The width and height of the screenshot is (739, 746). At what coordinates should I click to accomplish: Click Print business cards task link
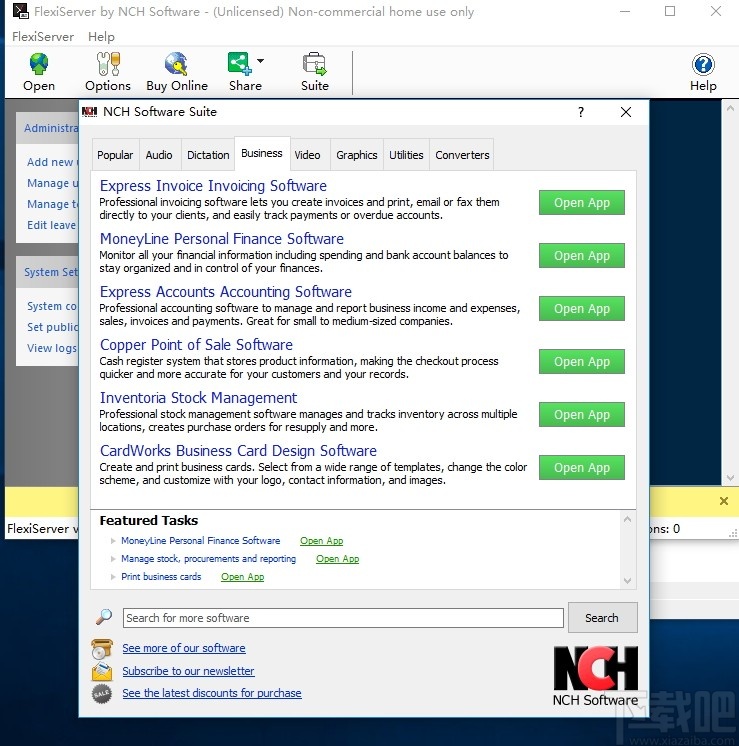(x=161, y=577)
